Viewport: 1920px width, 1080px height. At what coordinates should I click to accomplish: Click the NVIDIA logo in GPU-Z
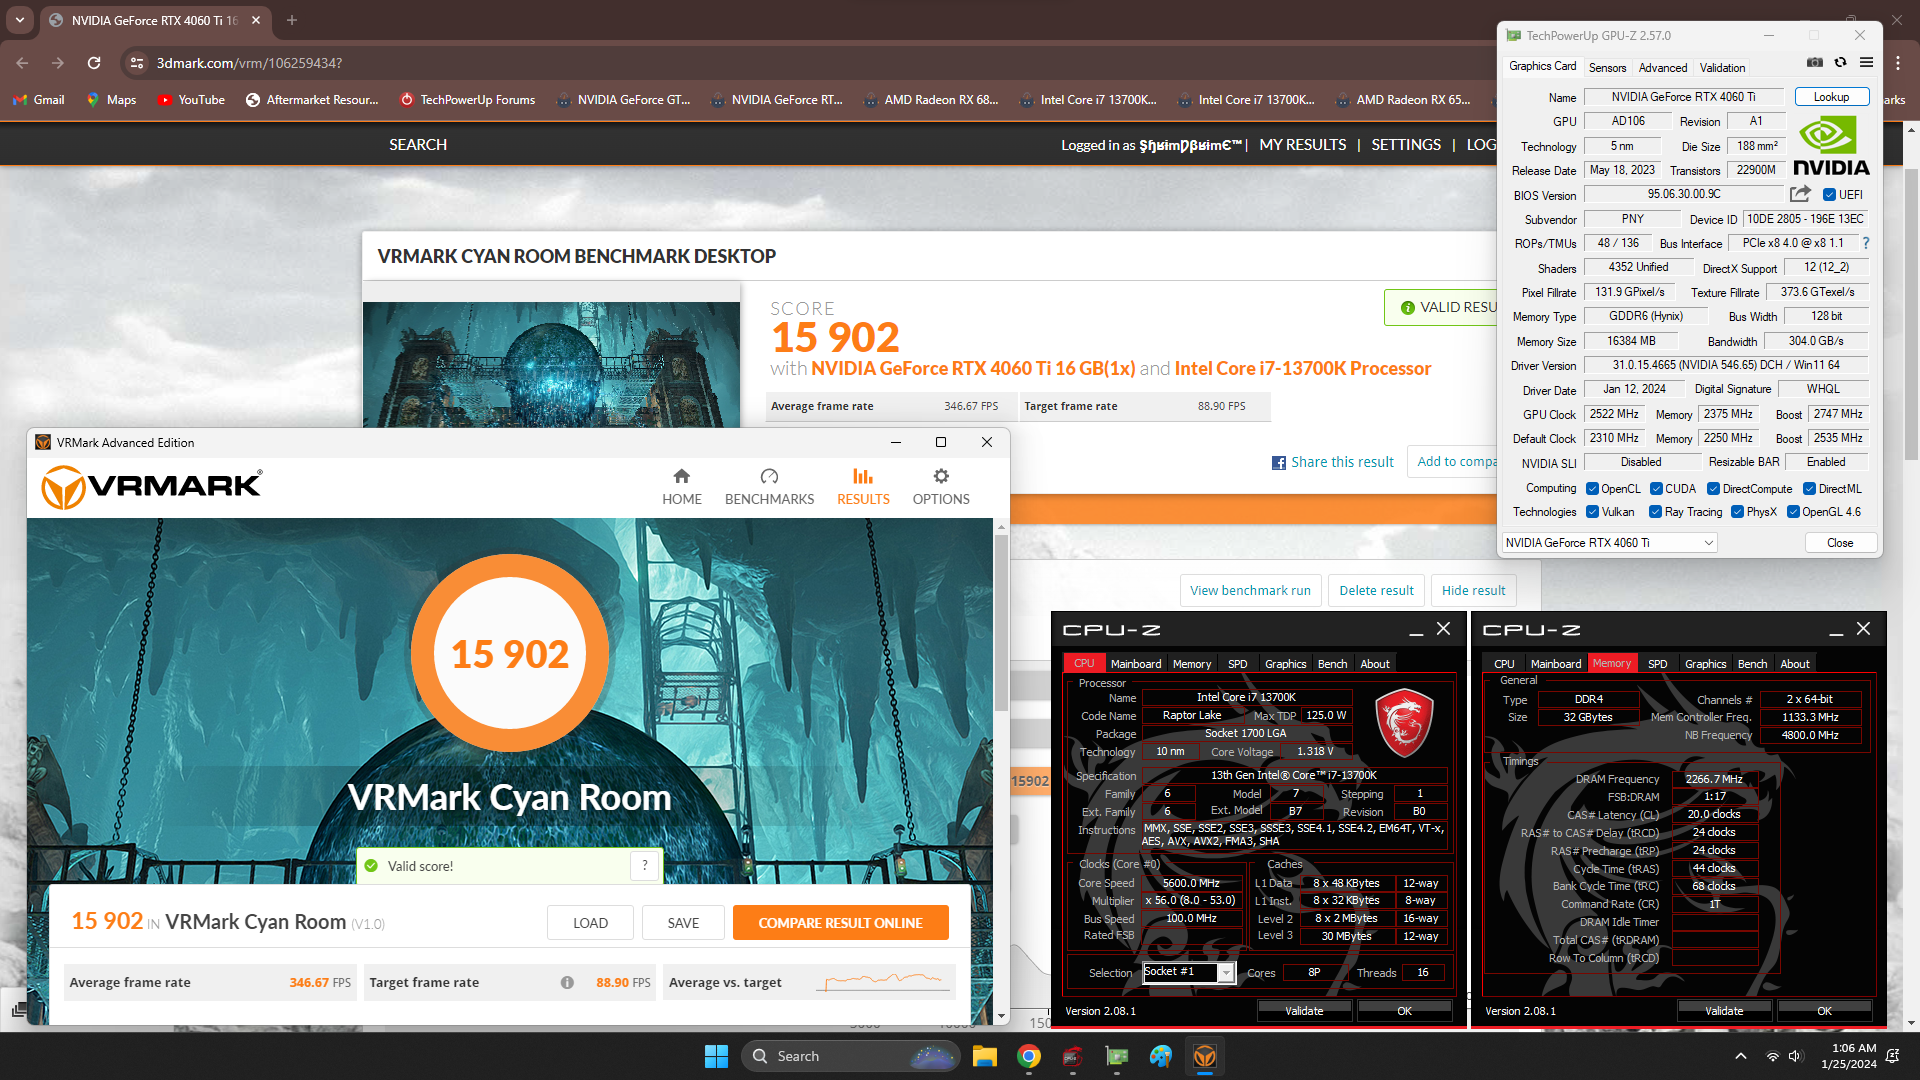(x=1830, y=146)
